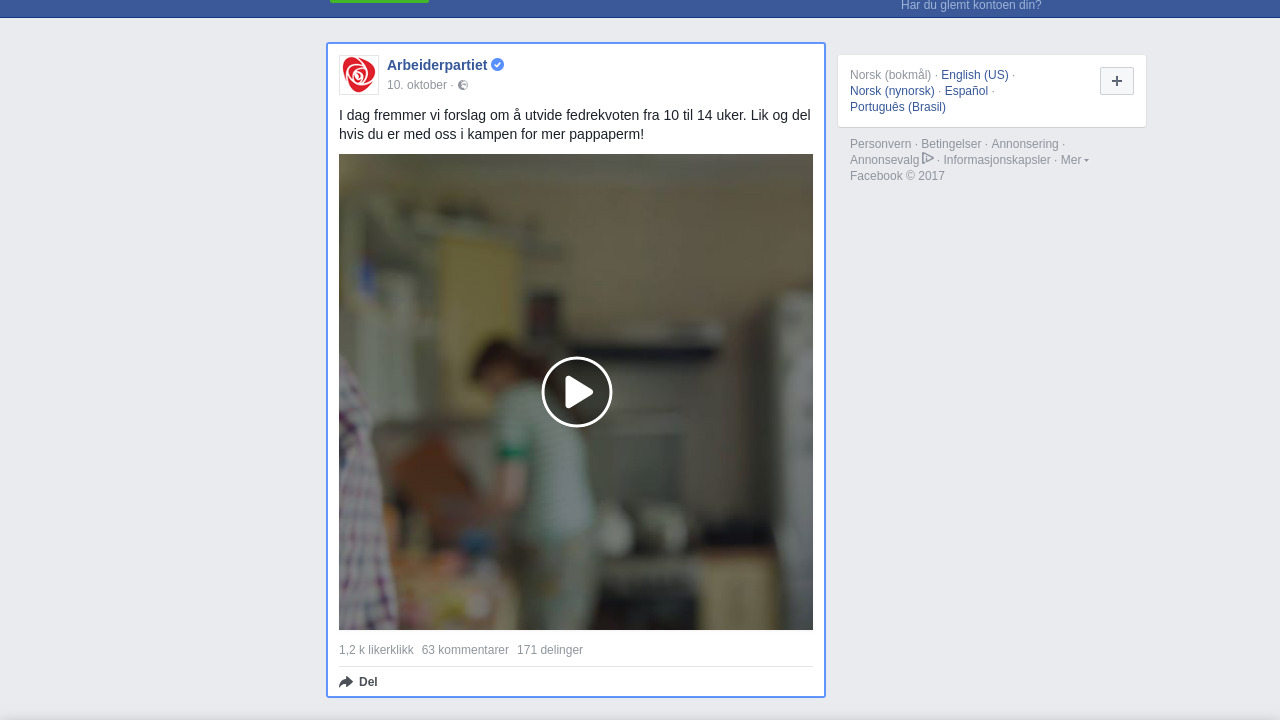Screen dimensions: 1280x720
Task: Choose Português (Brasil) language
Action: pyautogui.click(x=897, y=107)
